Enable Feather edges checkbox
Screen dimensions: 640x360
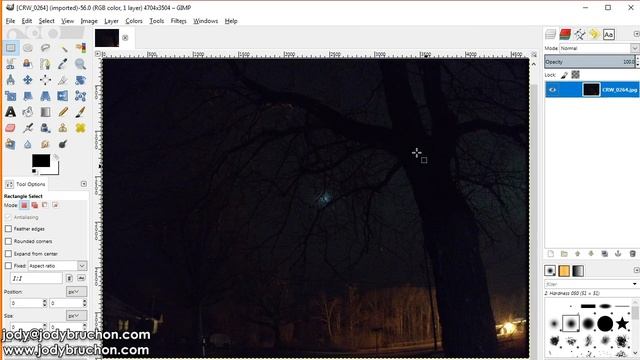[x=8, y=229]
